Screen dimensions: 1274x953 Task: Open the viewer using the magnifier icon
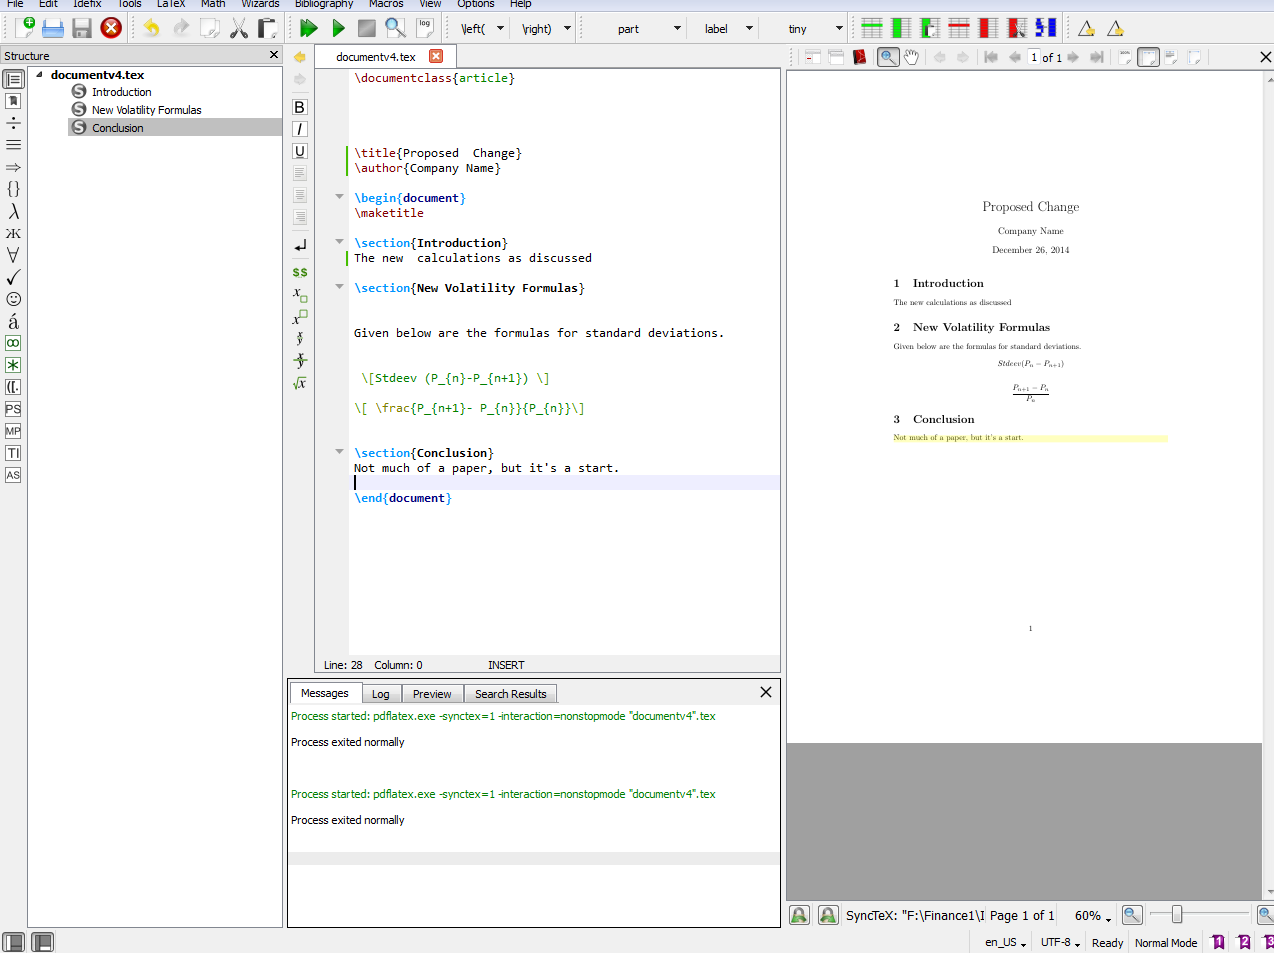pos(396,28)
